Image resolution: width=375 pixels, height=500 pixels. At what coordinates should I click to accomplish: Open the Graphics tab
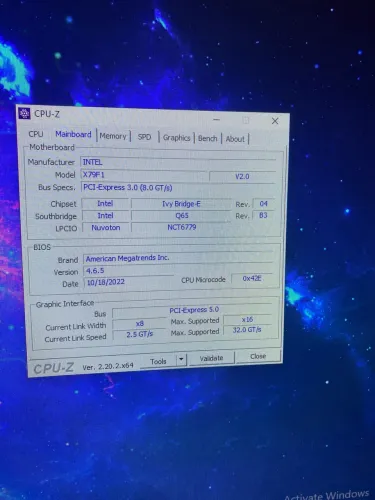point(176,138)
